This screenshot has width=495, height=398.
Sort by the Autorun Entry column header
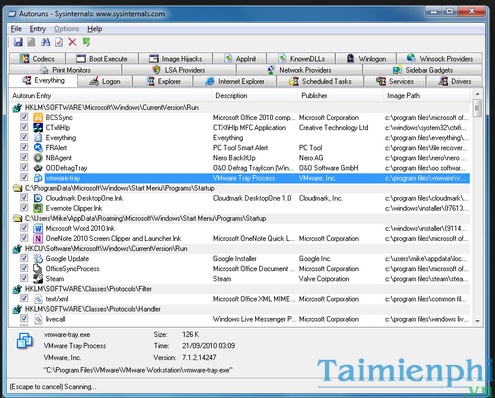[111, 96]
